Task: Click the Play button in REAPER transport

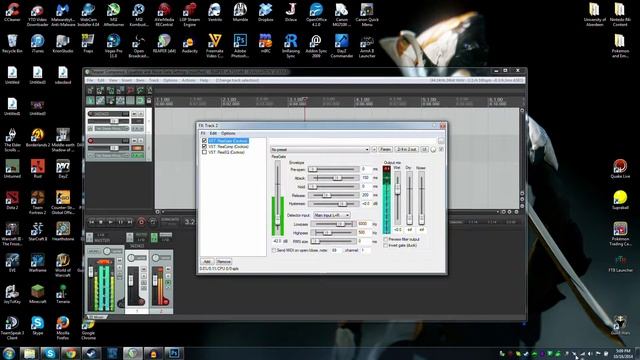Action: point(110,222)
